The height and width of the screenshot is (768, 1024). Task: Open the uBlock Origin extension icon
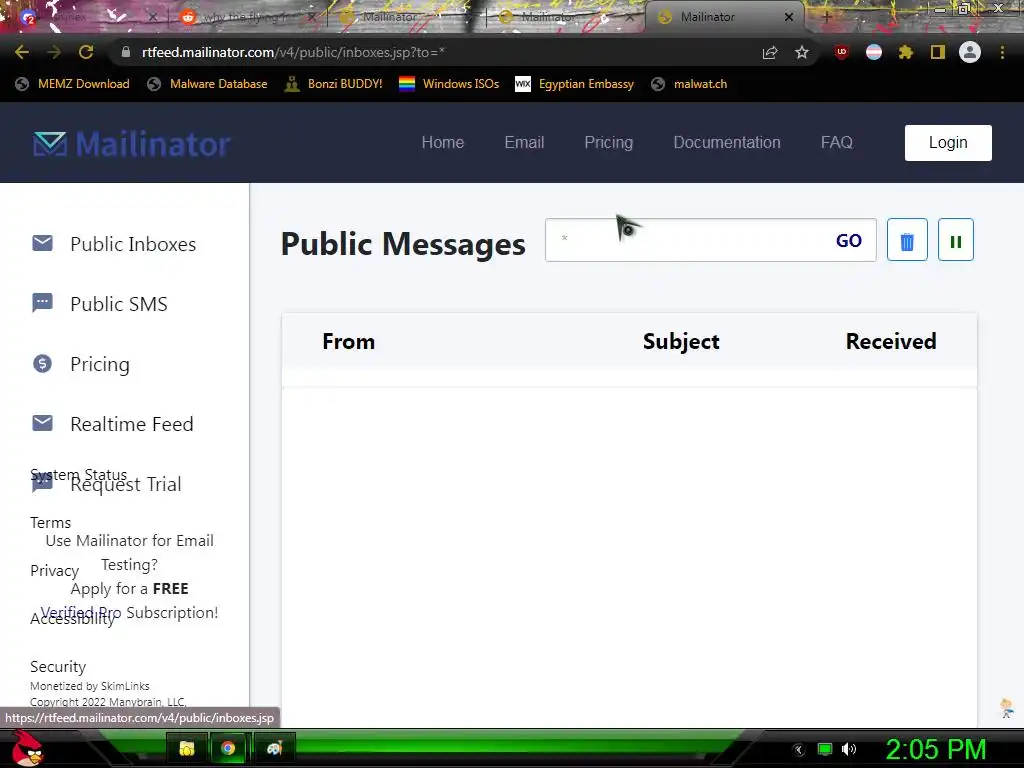pos(842,52)
